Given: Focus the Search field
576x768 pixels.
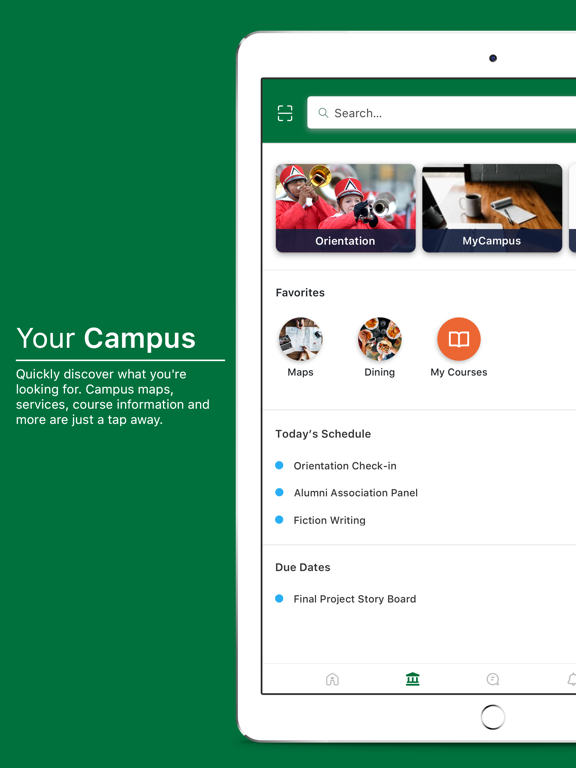Looking at the screenshot, I should click(x=441, y=113).
